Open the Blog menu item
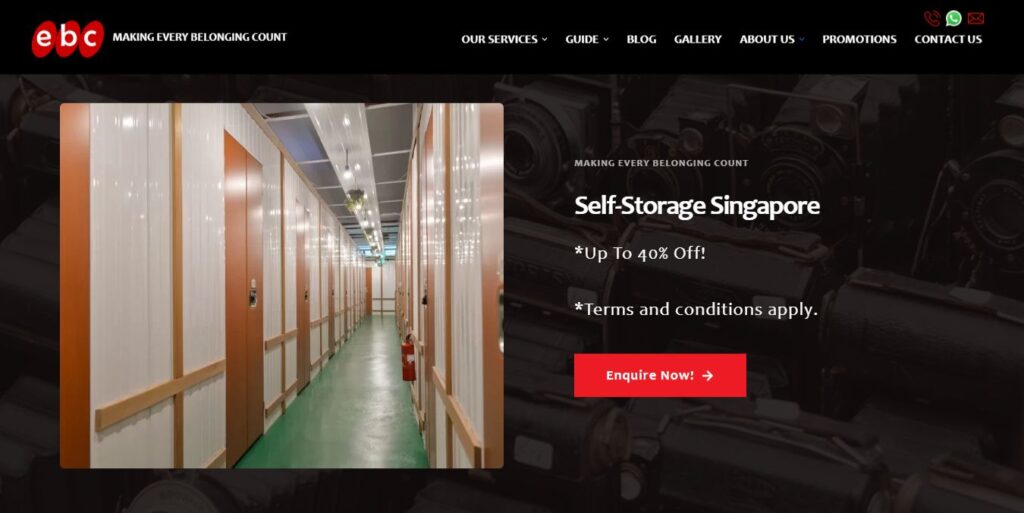 [641, 39]
